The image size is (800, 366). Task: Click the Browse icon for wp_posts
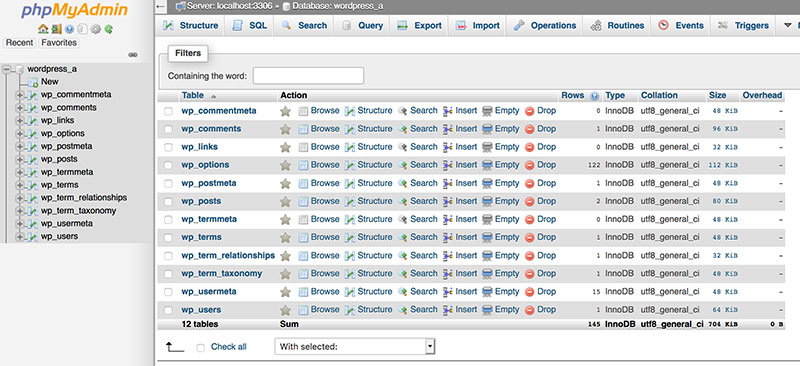click(x=304, y=202)
